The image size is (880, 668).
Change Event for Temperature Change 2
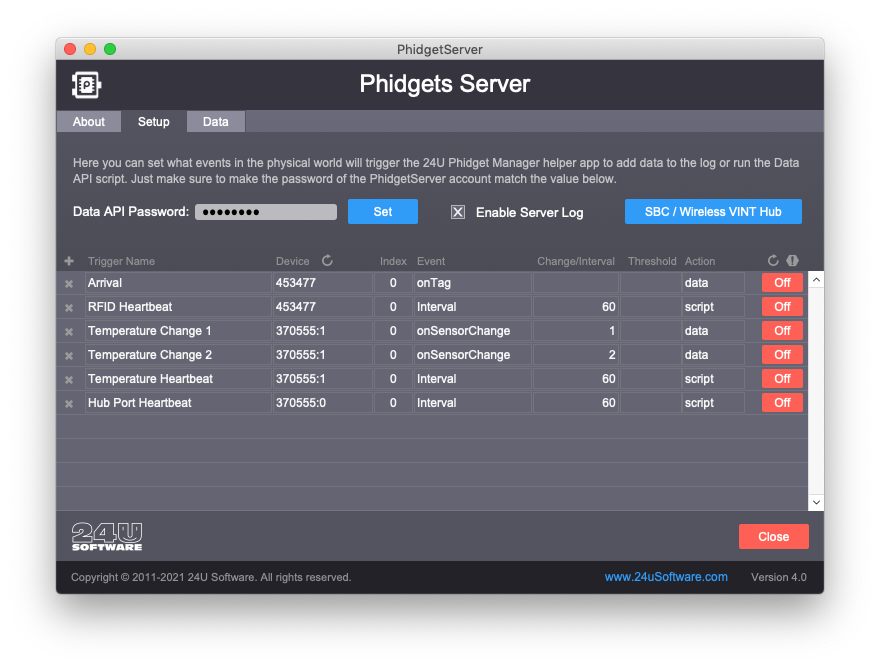point(473,355)
